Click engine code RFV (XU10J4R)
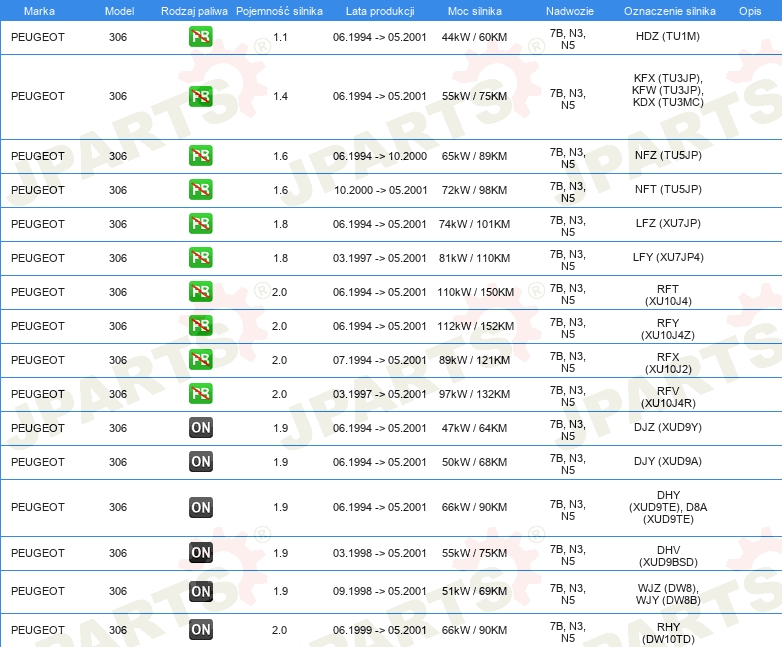 [x=668, y=397]
